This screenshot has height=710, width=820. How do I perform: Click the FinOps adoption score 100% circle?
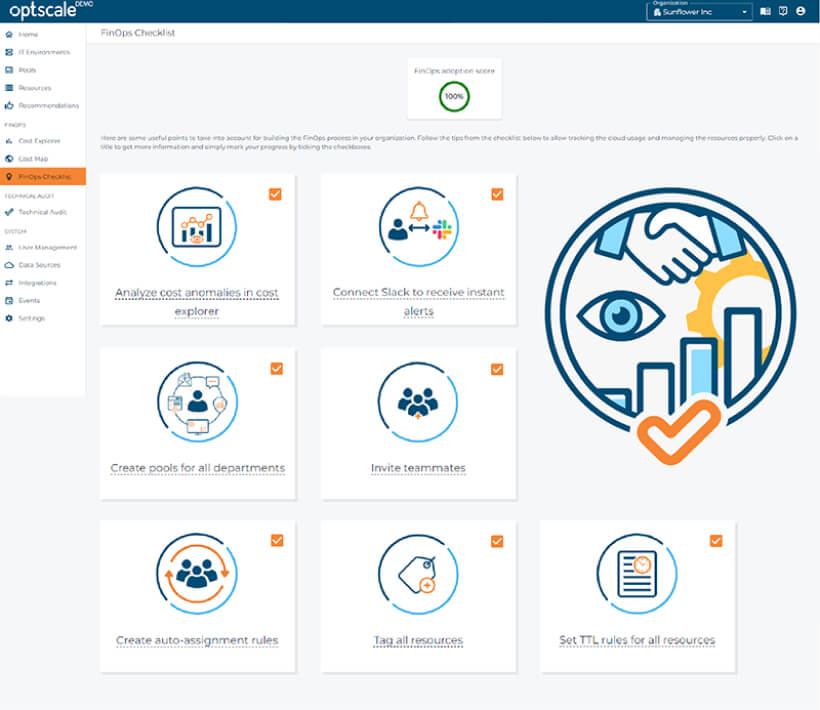(454, 97)
